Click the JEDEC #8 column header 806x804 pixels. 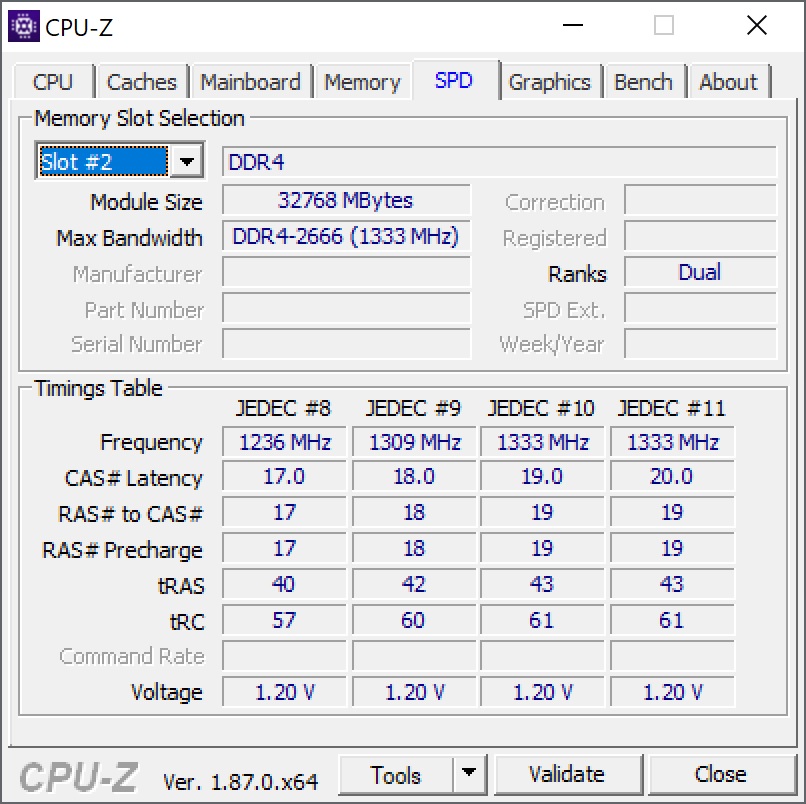point(283,409)
